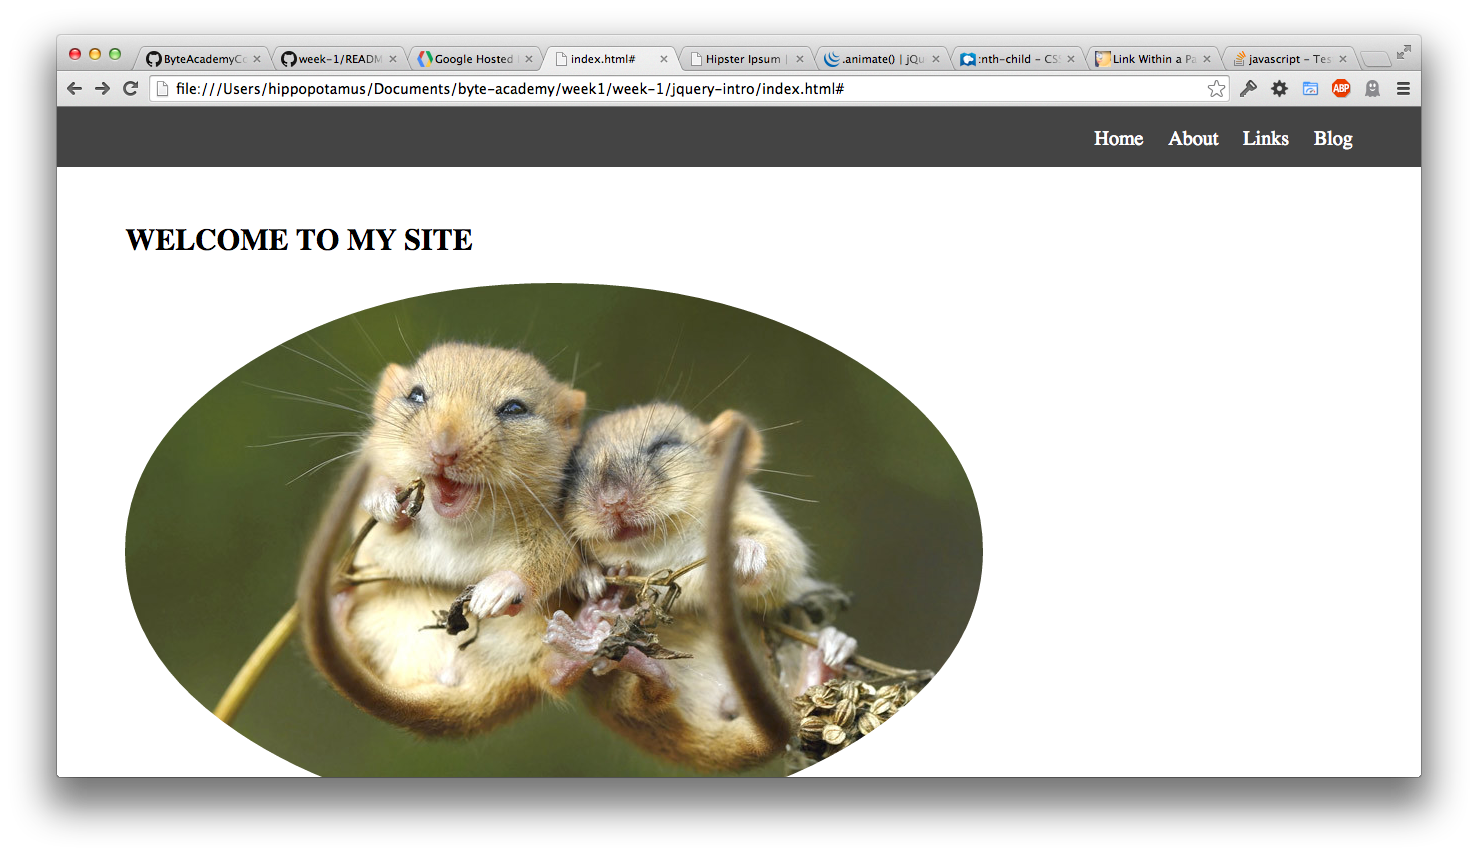Open the Chrome hamburger menu
Viewport: 1478px width, 856px height.
(1403, 89)
